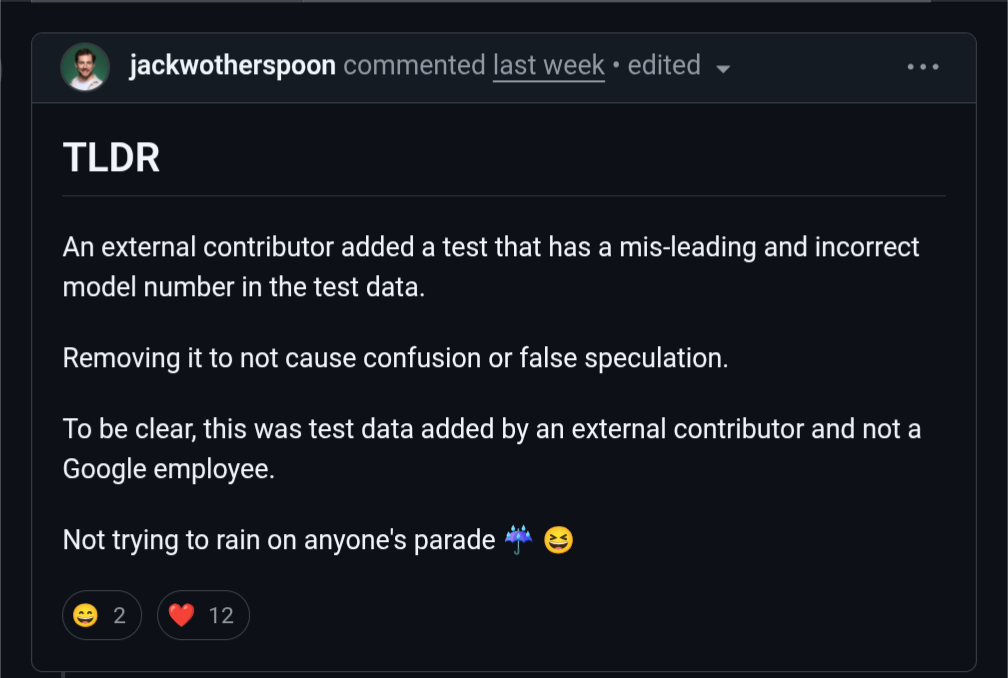Click the 'Not trying to rain' sentence
Screen dimensions: 1008x678
click(x=279, y=540)
